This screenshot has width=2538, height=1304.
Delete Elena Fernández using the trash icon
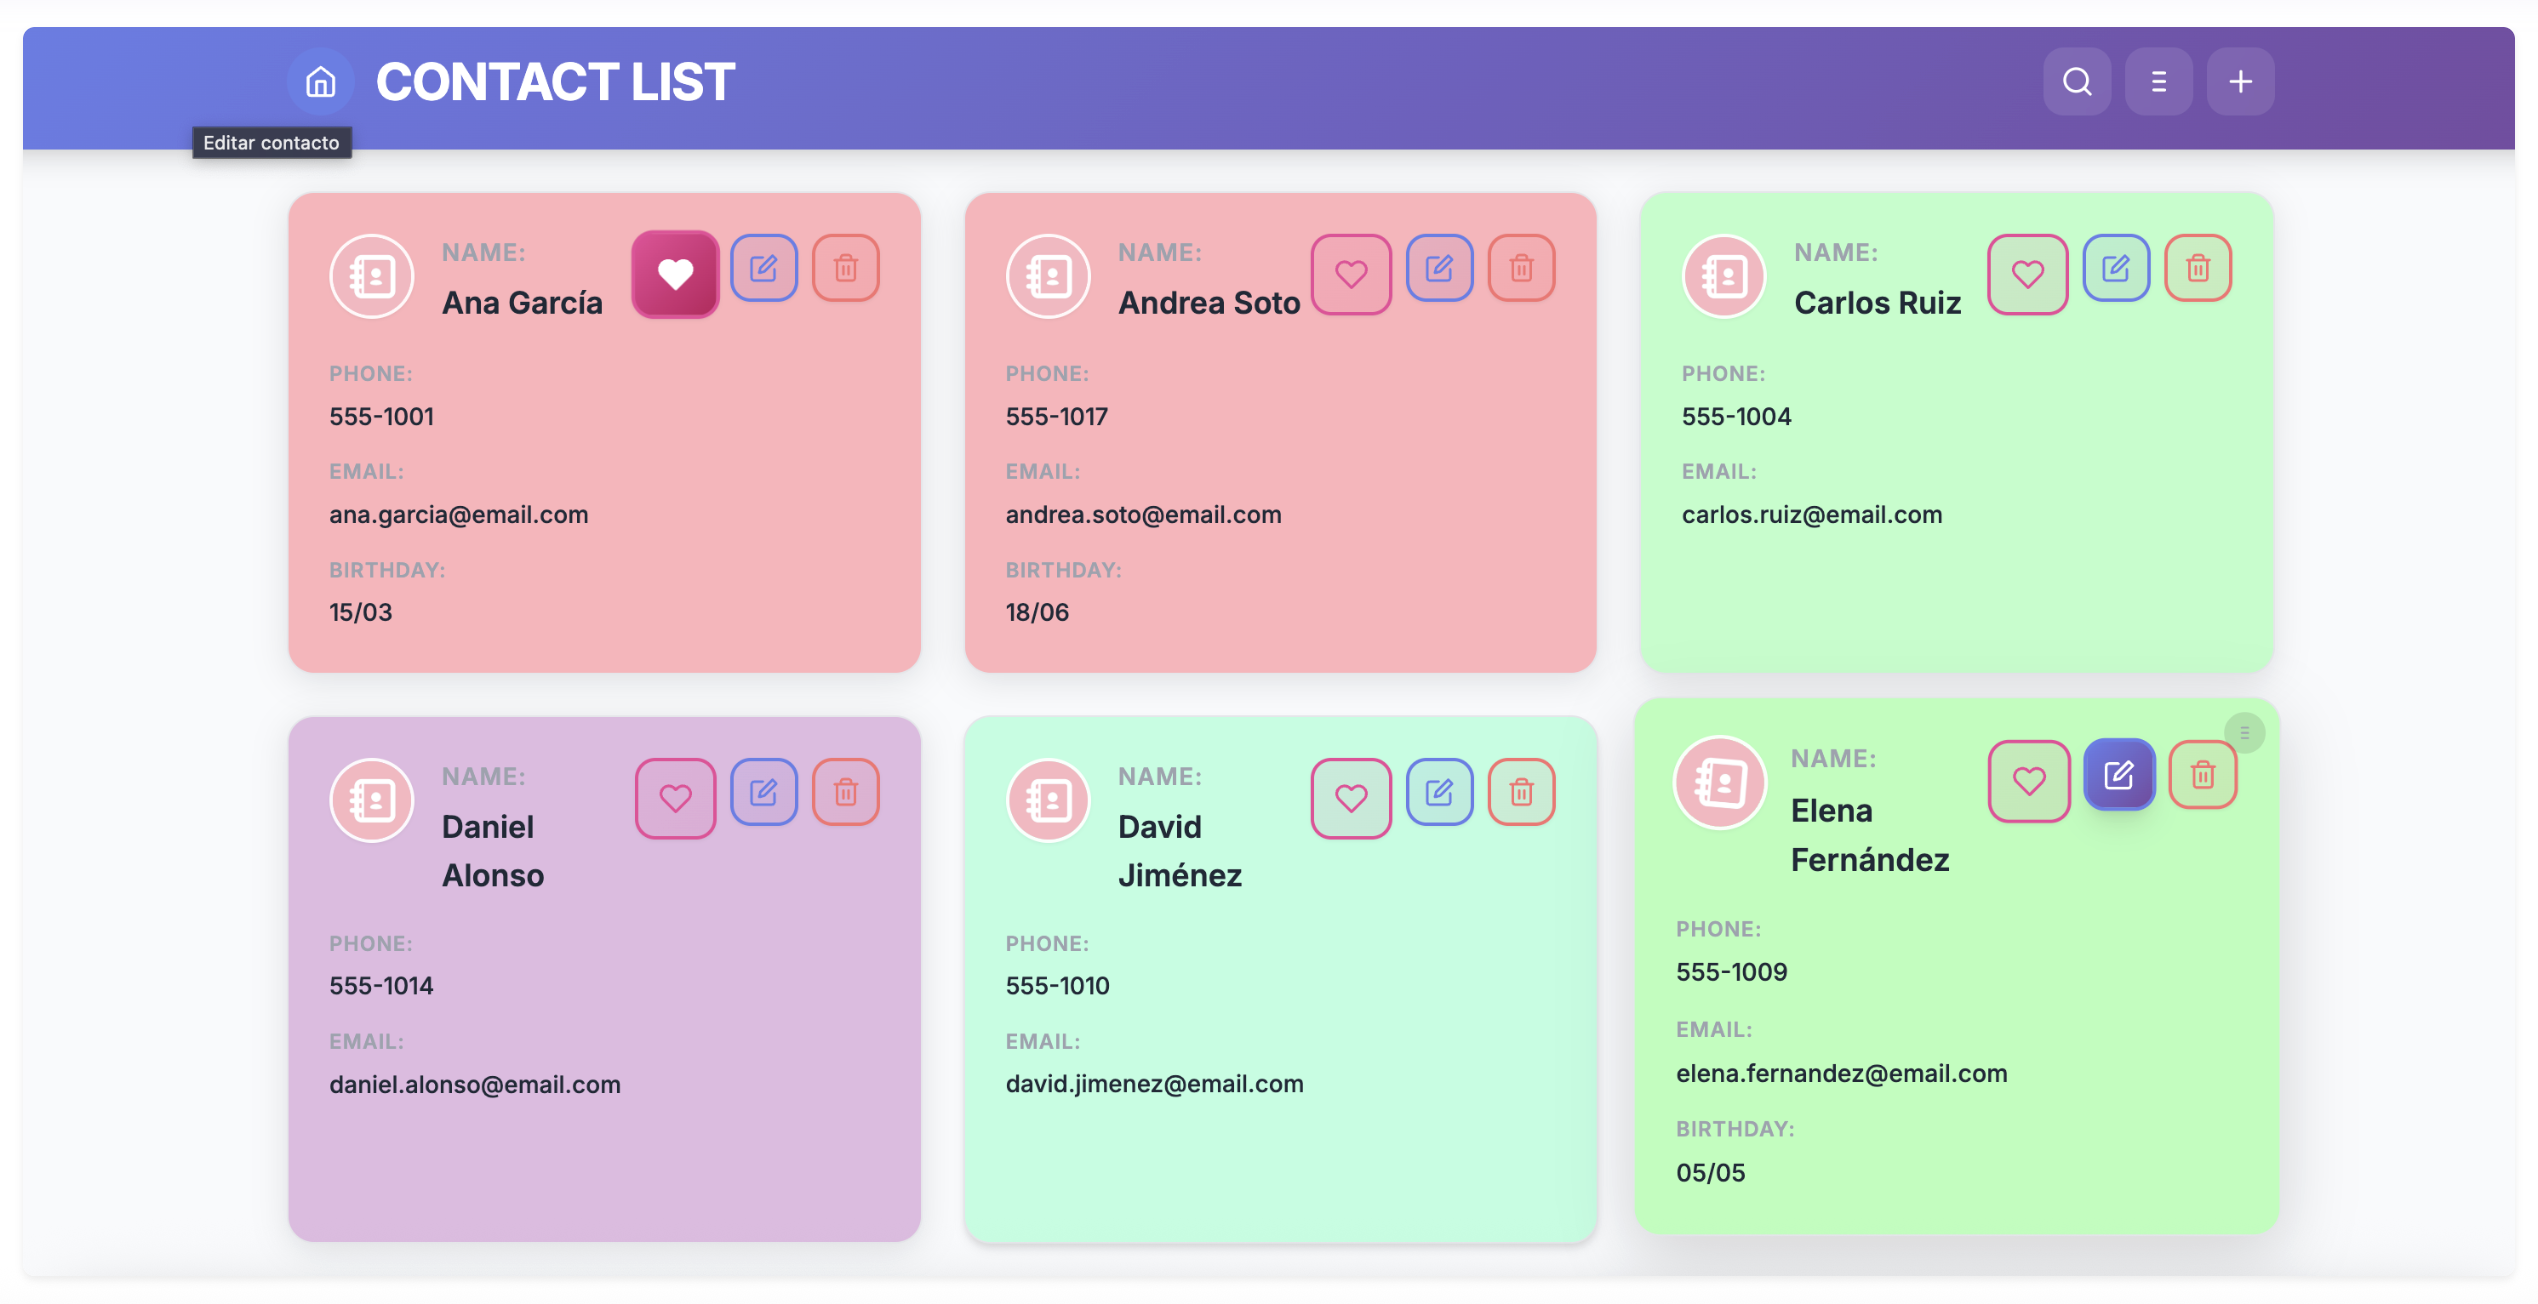[x=2204, y=774]
